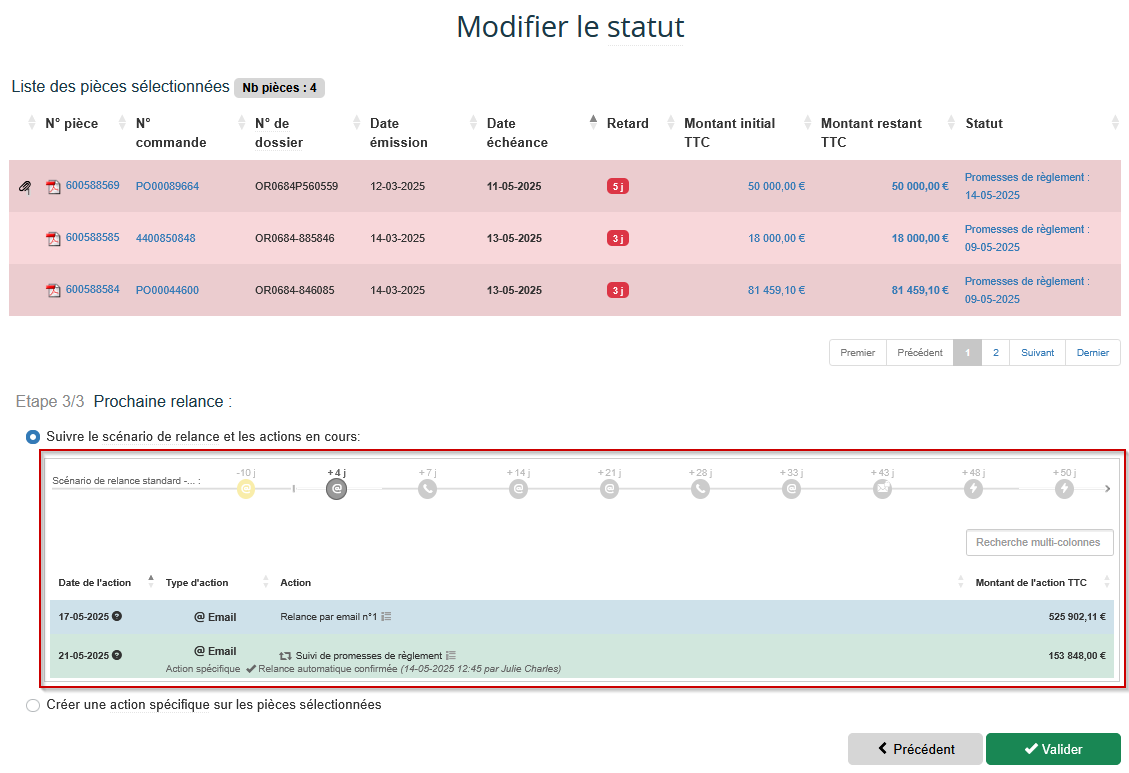Click the +43 j mail letter step icon
Image resolution: width=1129 pixels, height=773 pixels.
pos(883,489)
